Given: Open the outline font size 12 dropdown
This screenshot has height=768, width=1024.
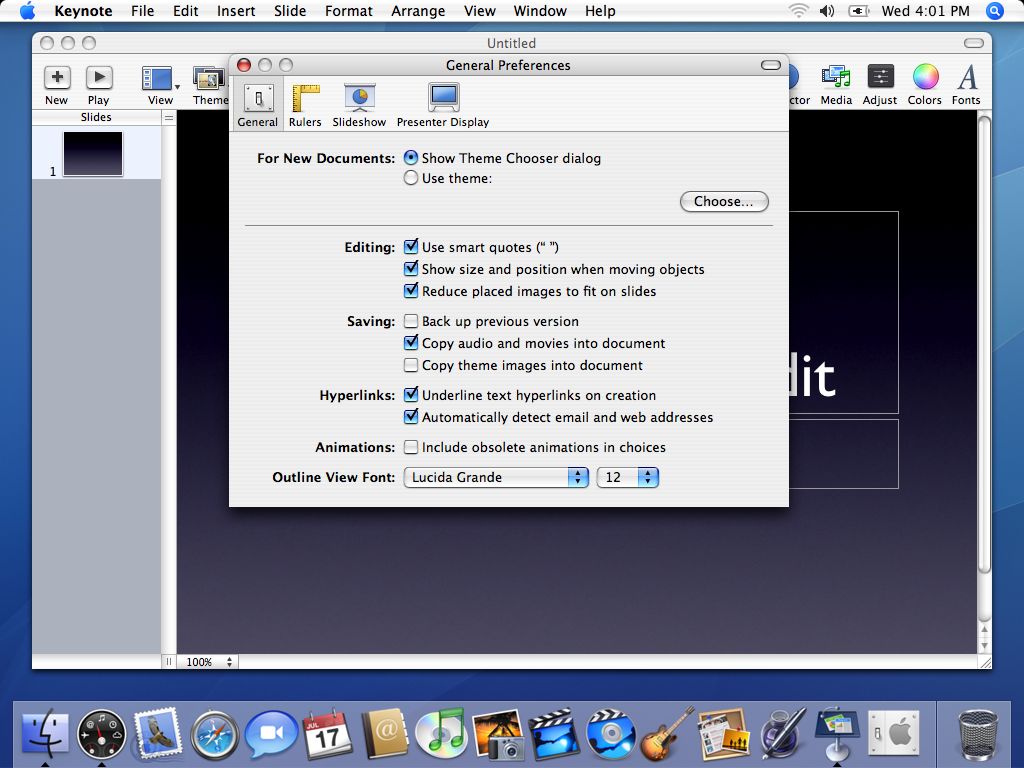Looking at the screenshot, I should coord(628,477).
